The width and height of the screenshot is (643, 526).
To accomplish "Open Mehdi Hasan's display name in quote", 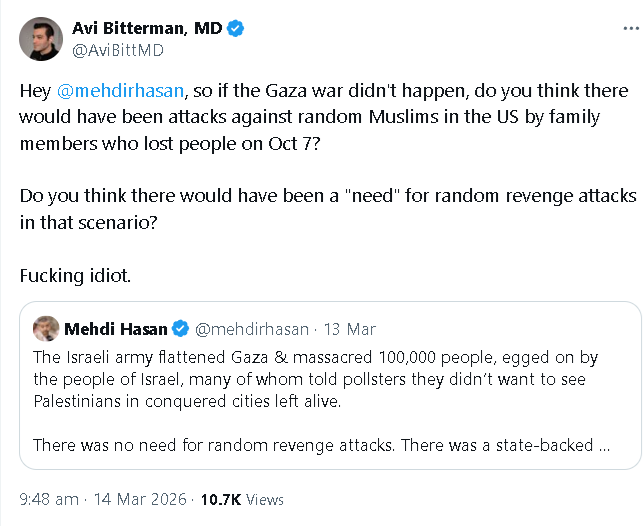I will pyautogui.click(x=116, y=329).
